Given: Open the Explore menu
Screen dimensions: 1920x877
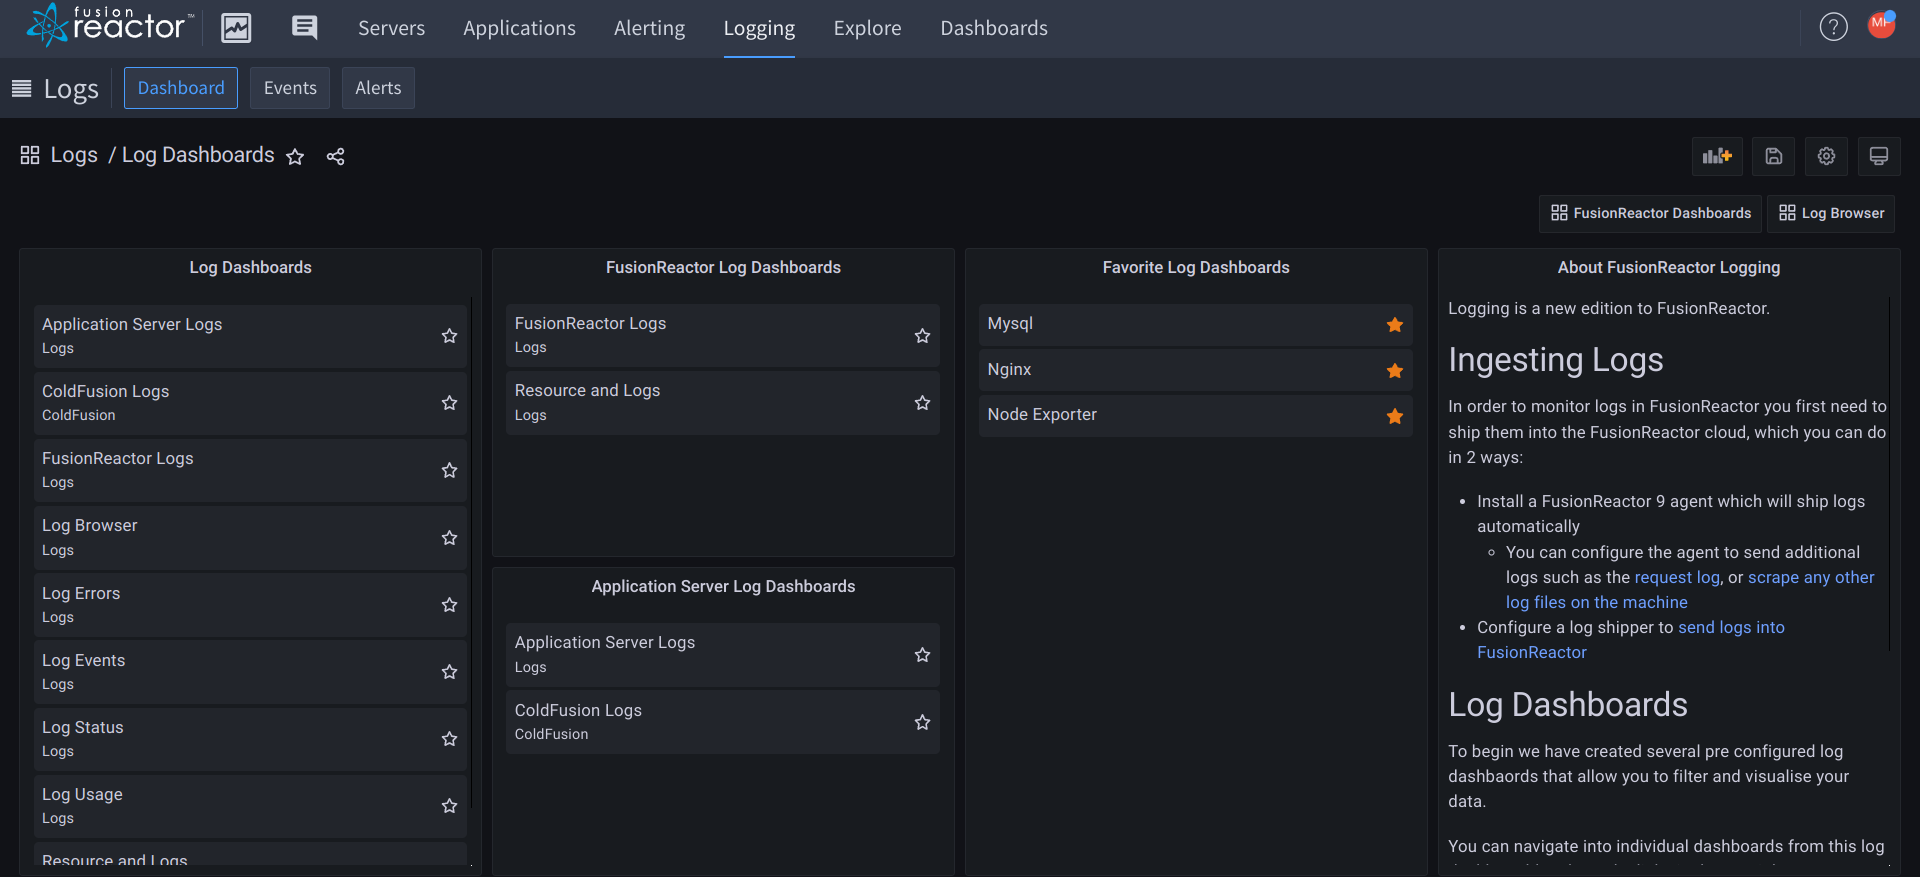Looking at the screenshot, I should coord(867,28).
